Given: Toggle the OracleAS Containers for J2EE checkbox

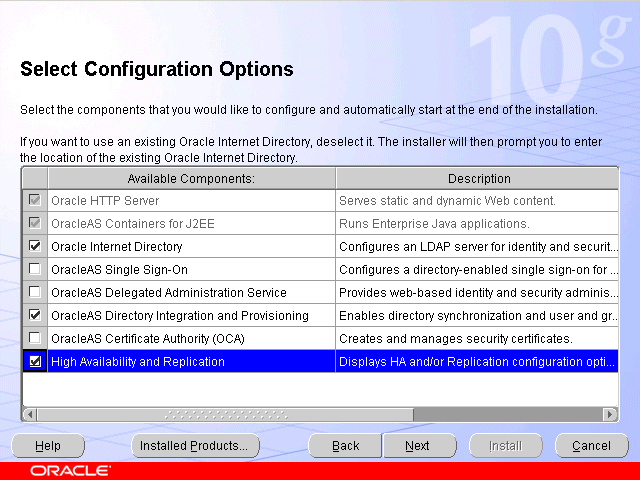Looking at the screenshot, I should pyautogui.click(x=35, y=223).
